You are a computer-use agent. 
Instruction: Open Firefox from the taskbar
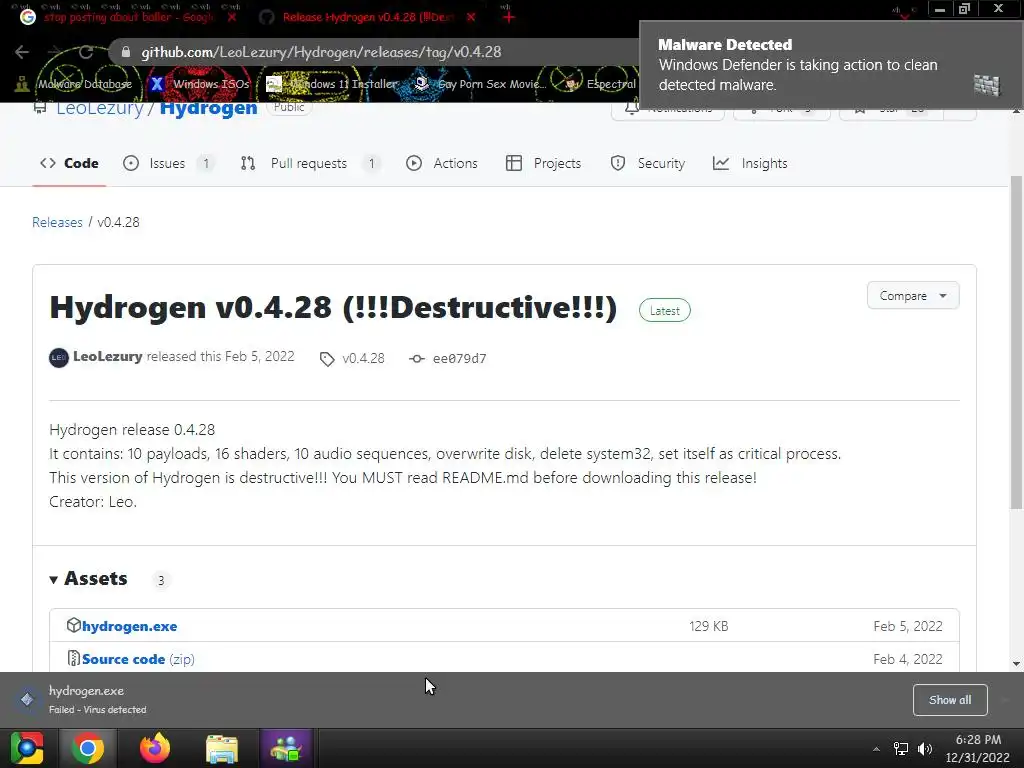tap(155, 748)
